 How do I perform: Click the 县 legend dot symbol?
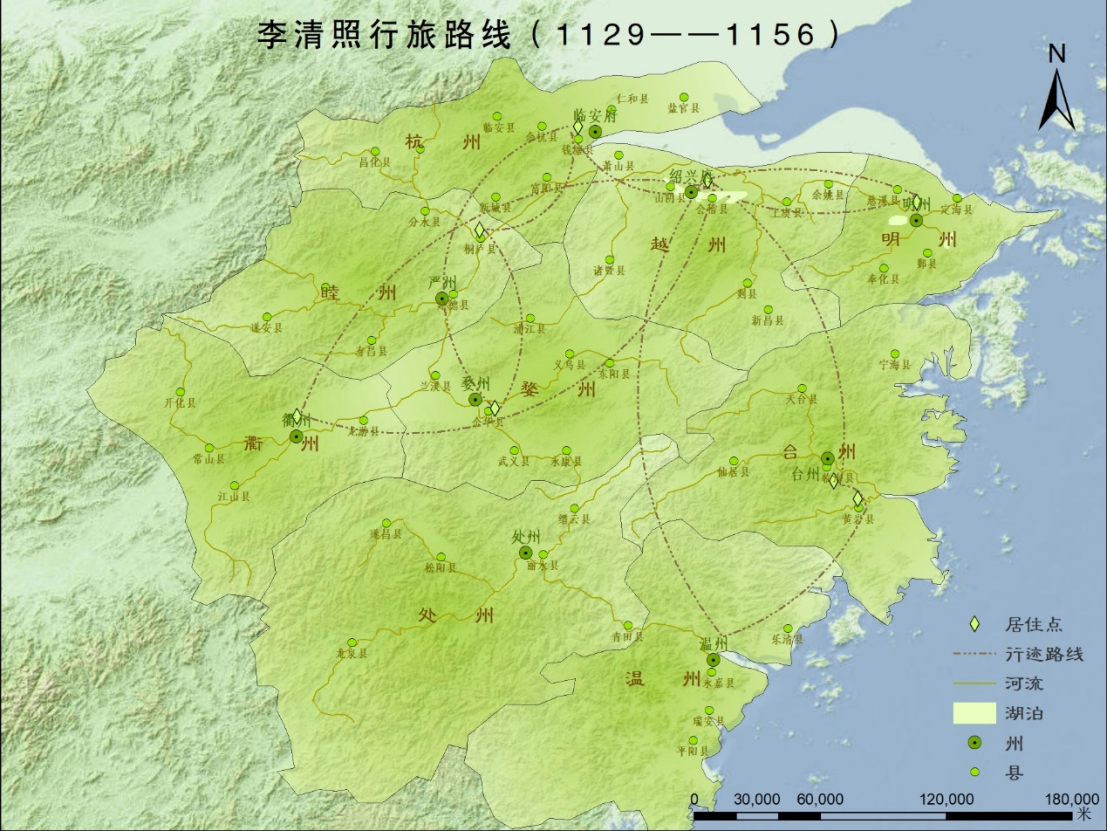(975, 772)
